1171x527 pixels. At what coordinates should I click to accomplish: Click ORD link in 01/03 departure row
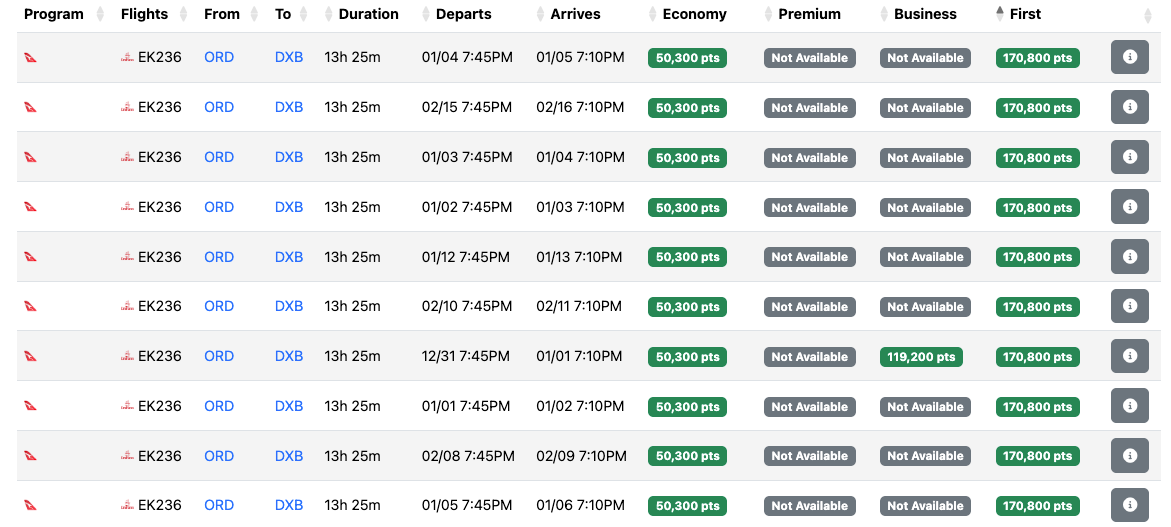click(x=219, y=158)
